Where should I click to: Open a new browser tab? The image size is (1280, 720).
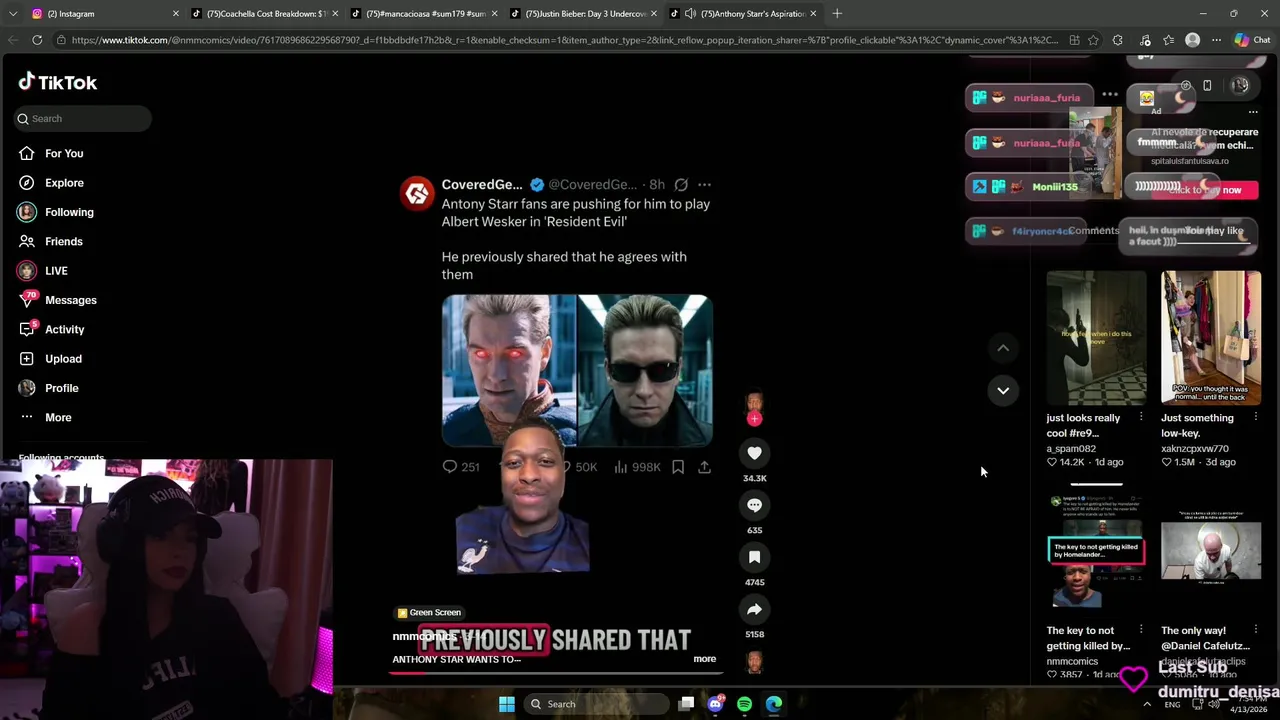[x=837, y=14]
